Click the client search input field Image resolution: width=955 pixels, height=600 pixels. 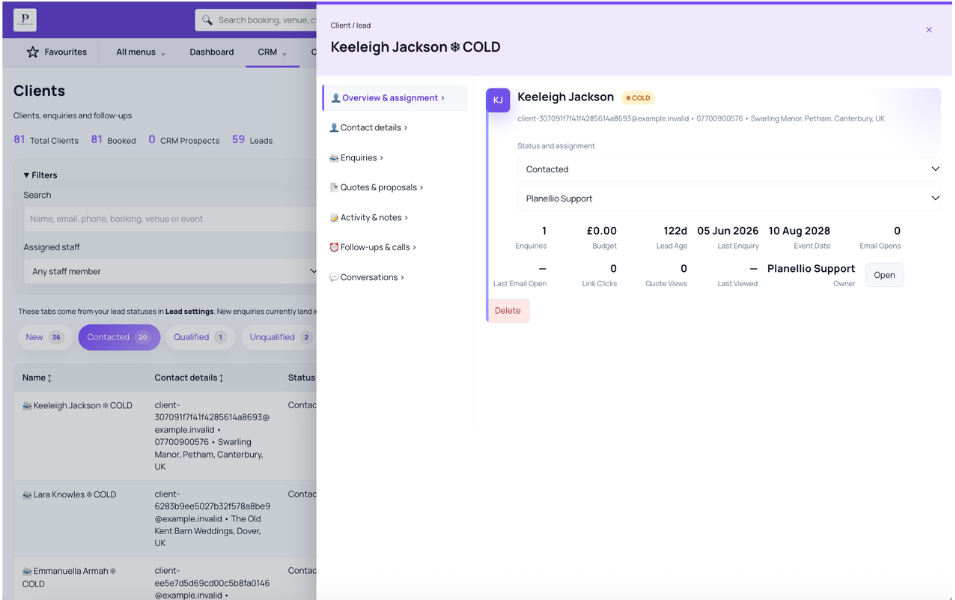tap(171, 219)
